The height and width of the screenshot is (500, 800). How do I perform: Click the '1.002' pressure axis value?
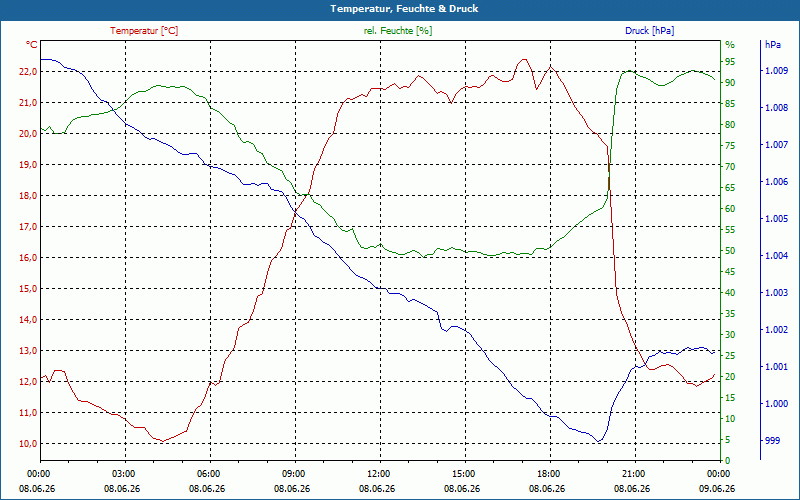[x=776, y=330]
